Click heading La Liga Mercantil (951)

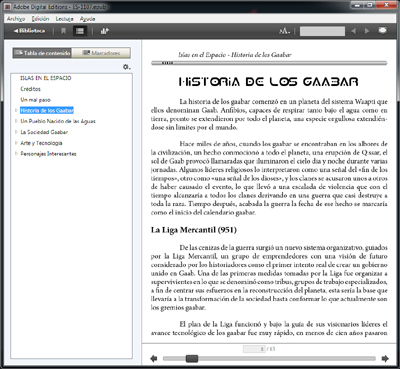(x=194, y=230)
